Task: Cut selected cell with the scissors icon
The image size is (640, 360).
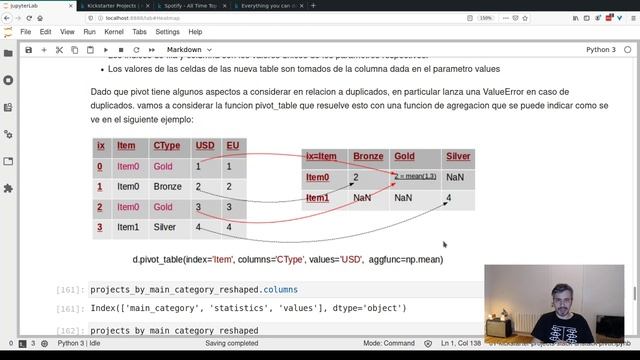Action: pos(60,50)
